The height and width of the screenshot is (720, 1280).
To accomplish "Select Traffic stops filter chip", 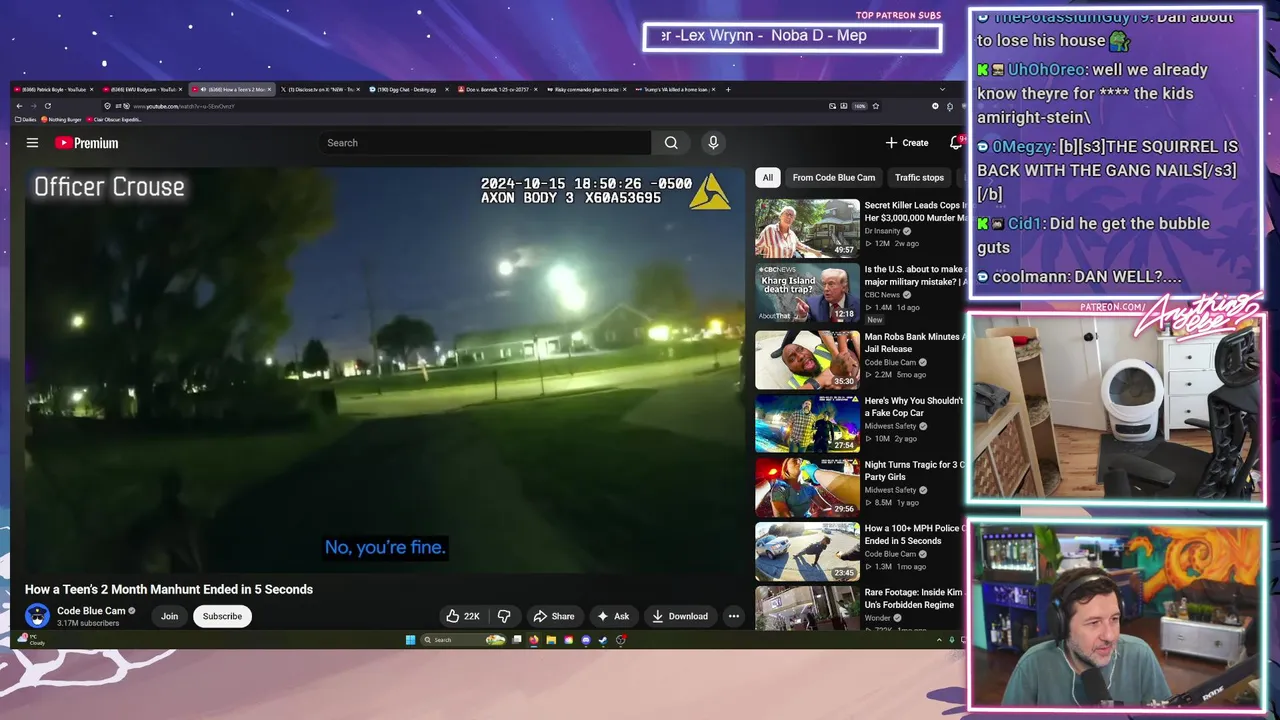I will tap(919, 177).
